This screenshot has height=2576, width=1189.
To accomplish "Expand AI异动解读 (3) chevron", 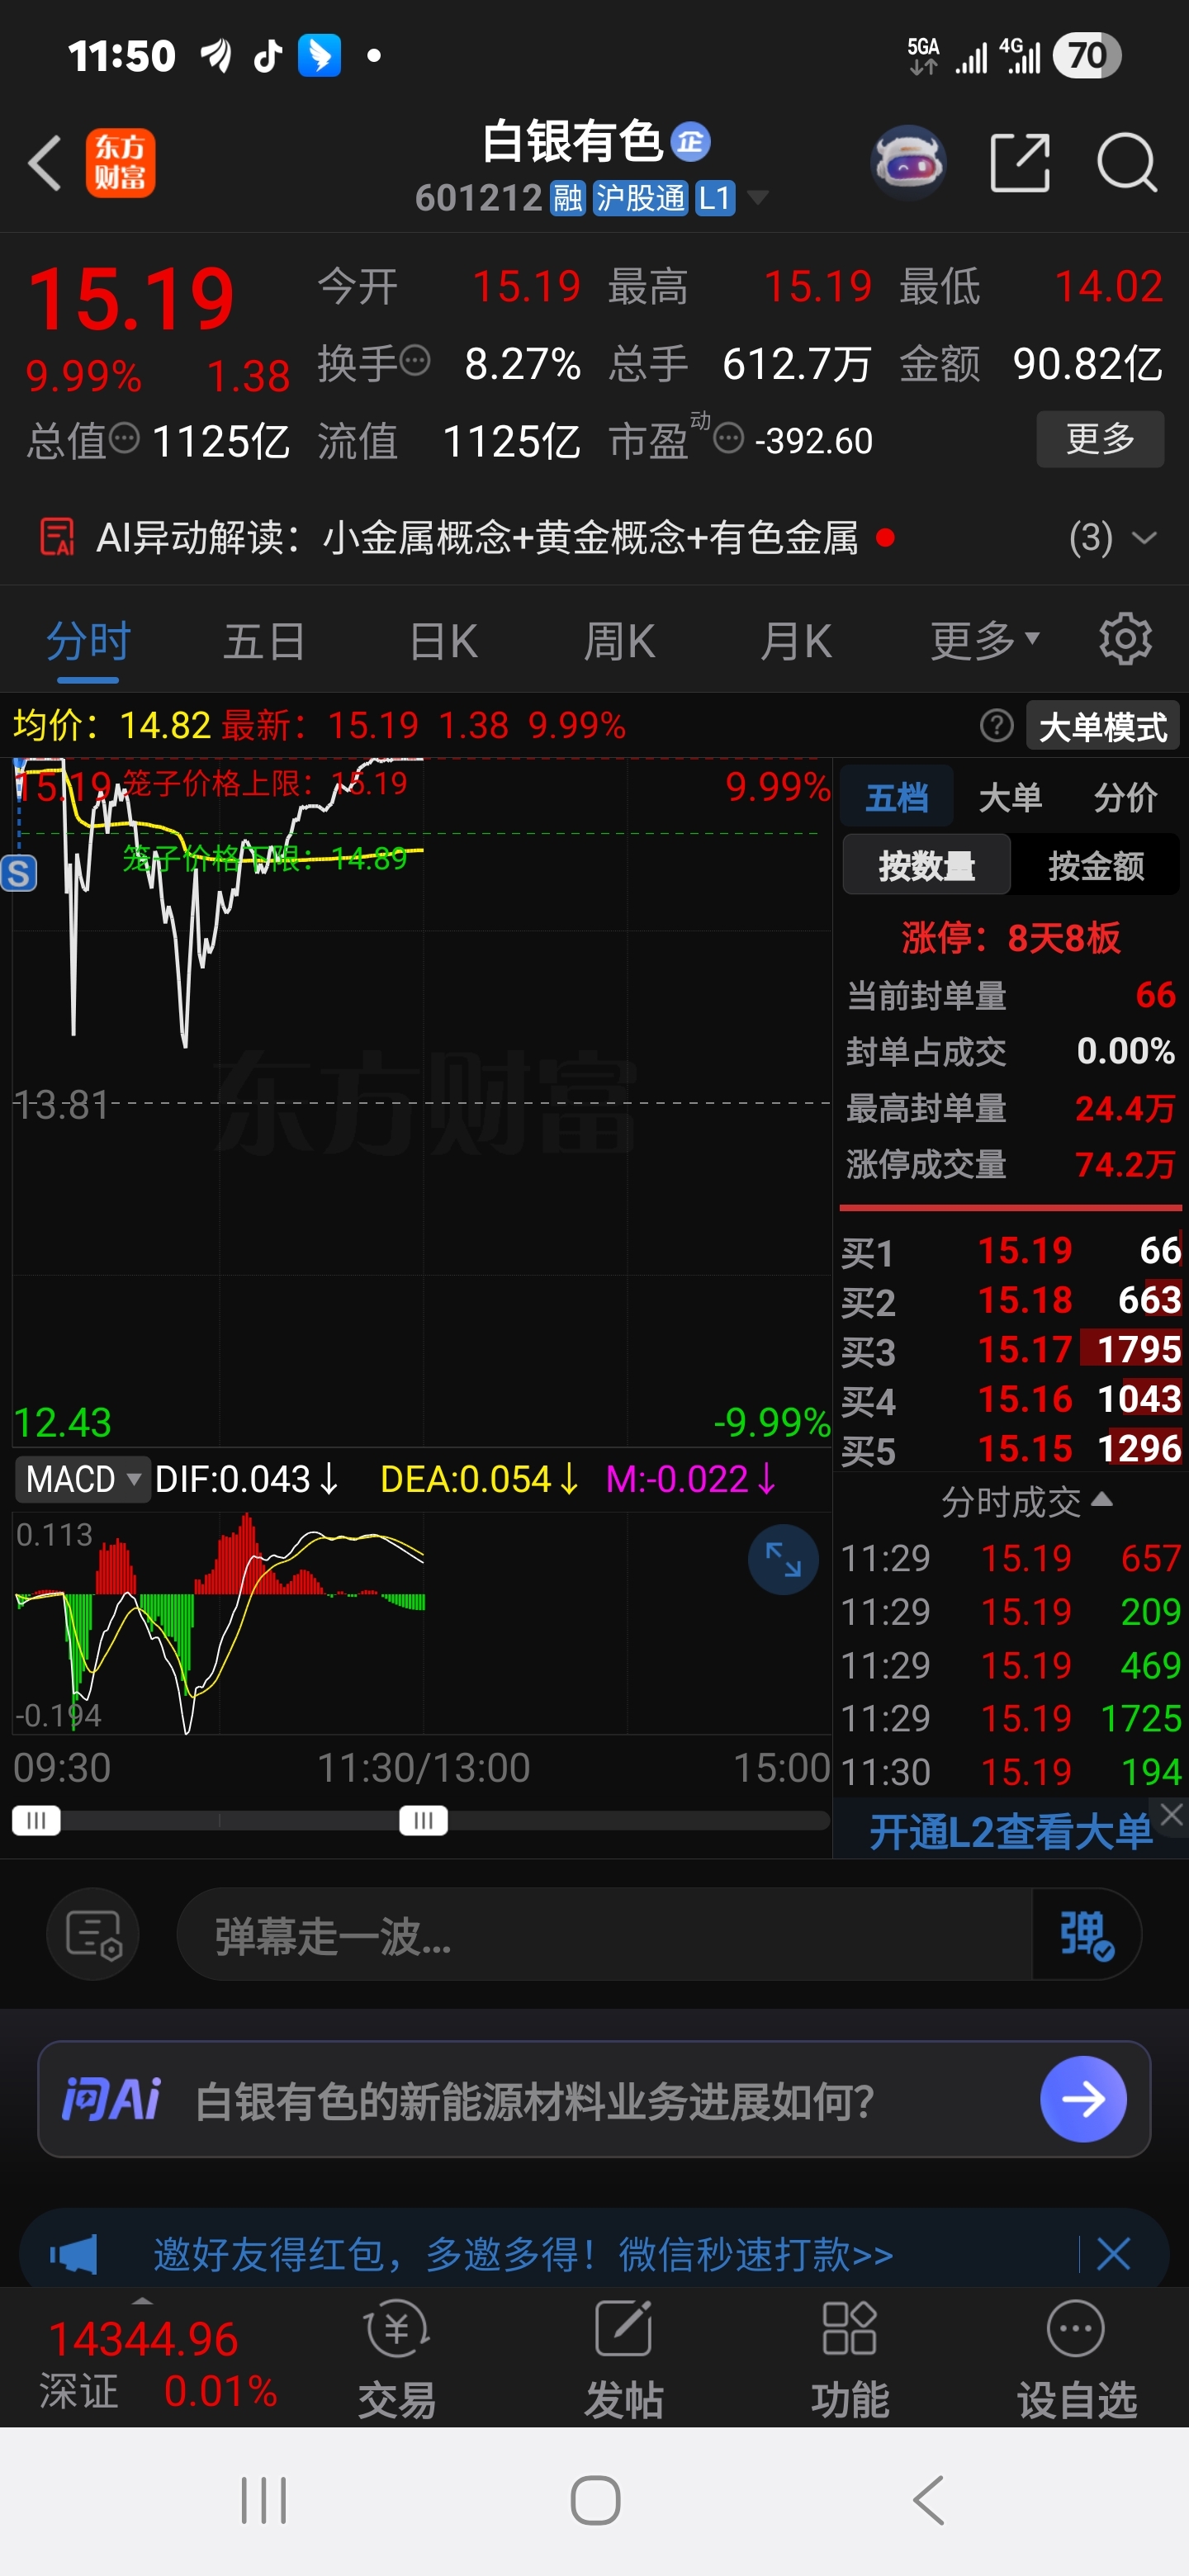I will (1144, 538).
